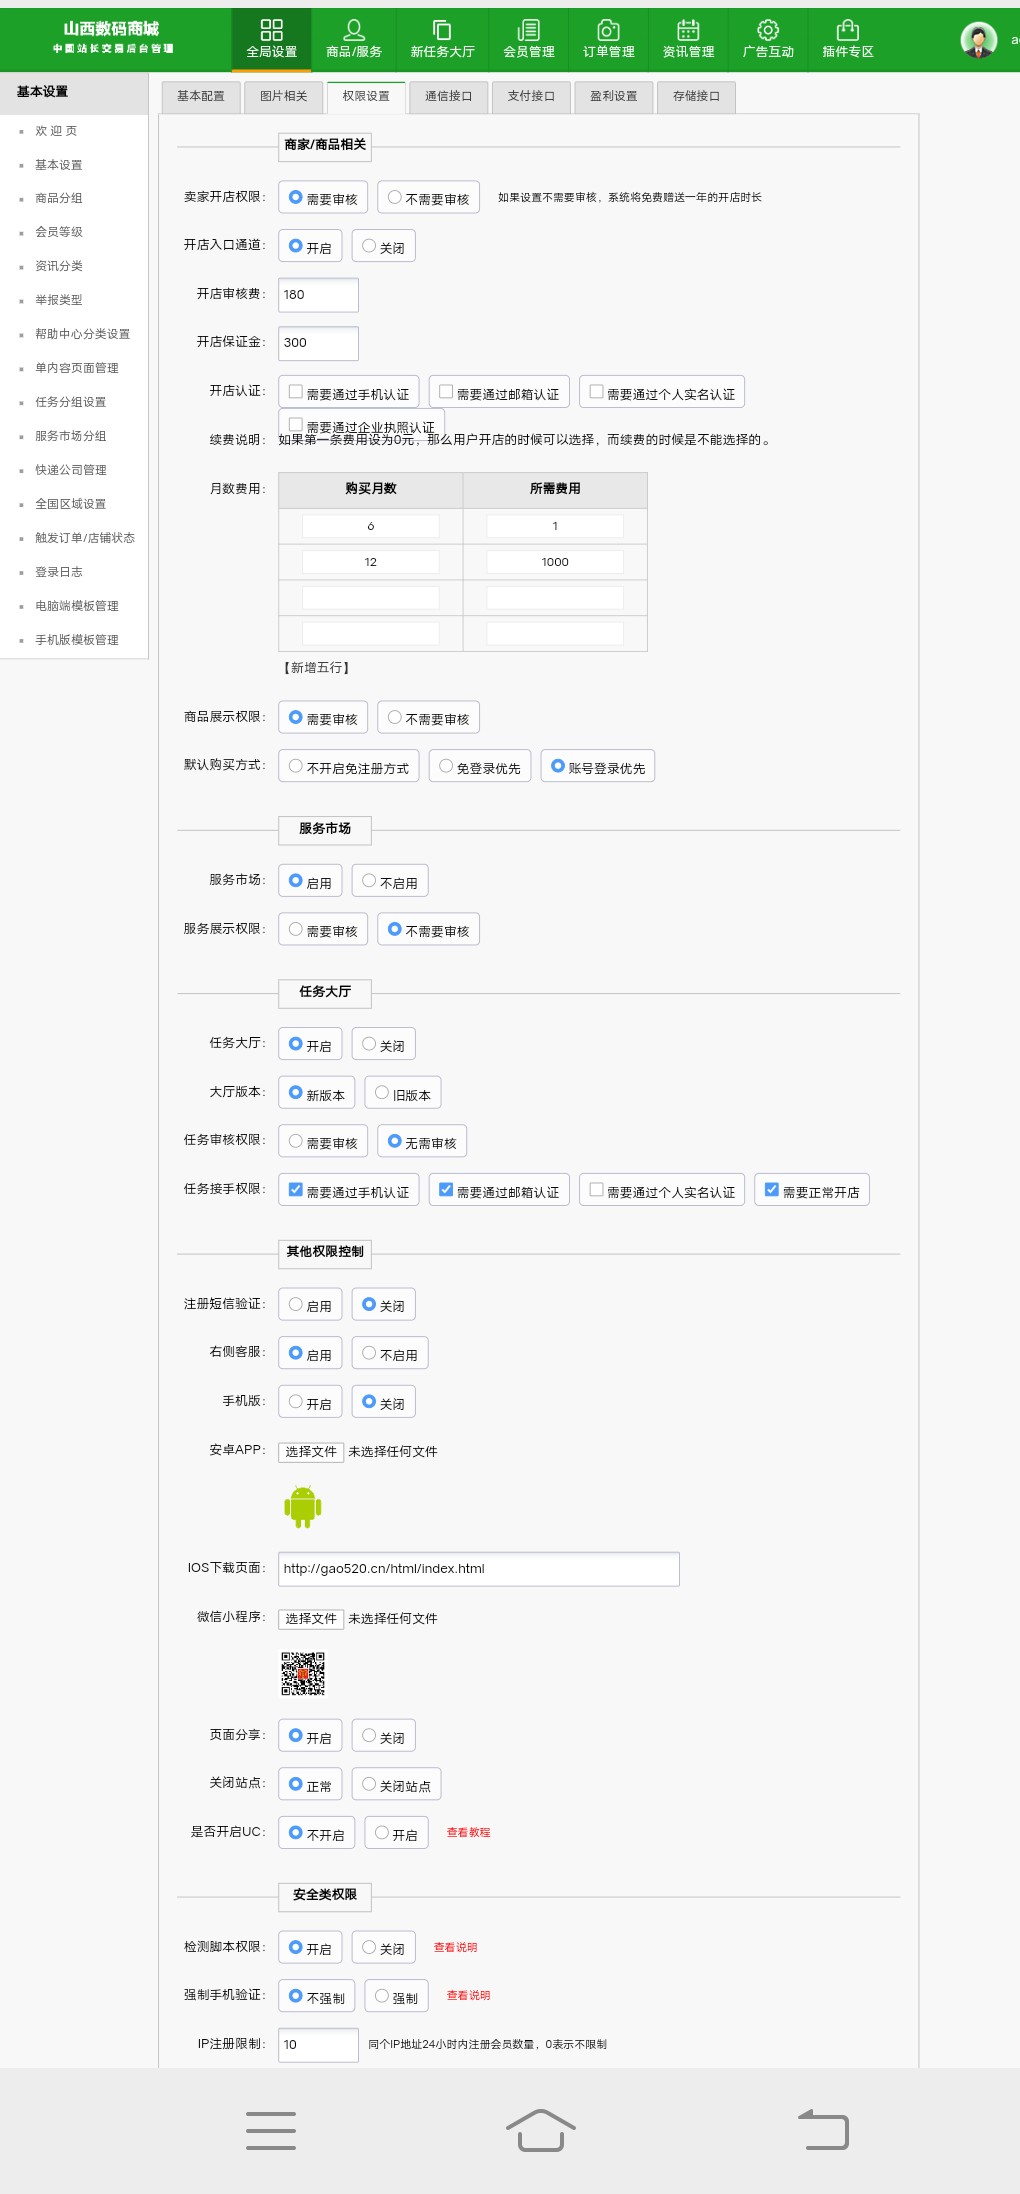Image resolution: width=1020 pixels, height=2194 pixels.
Task: Open 插件专区 plugin zone icon
Action: tap(848, 30)
